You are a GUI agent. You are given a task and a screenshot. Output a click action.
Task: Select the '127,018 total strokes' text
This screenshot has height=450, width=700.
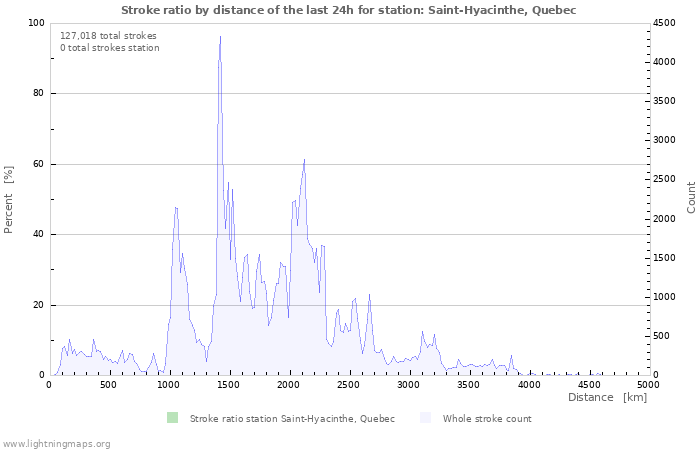point(108,36)
